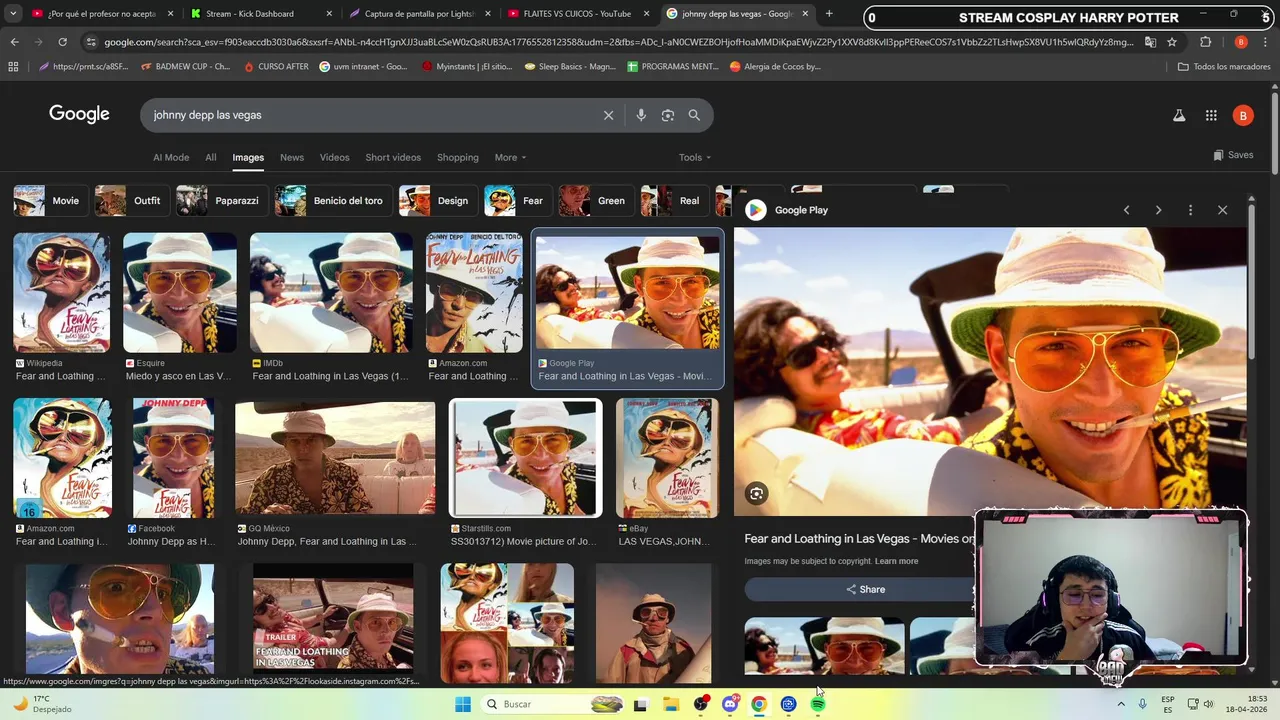Image resolution: width=1280 pixels, height=720 pixels.
Task: Expand the Tools dropdown
Action: coord(695,157)
